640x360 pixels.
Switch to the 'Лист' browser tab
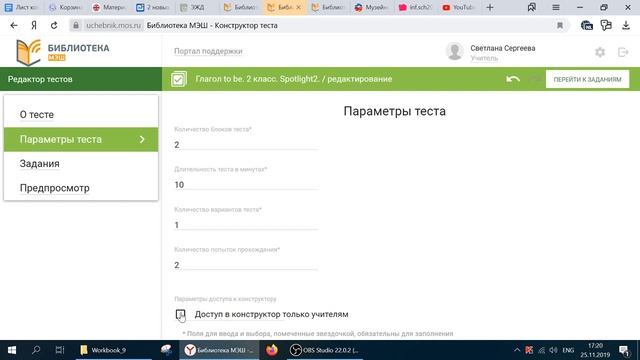(x=21, y=7)
